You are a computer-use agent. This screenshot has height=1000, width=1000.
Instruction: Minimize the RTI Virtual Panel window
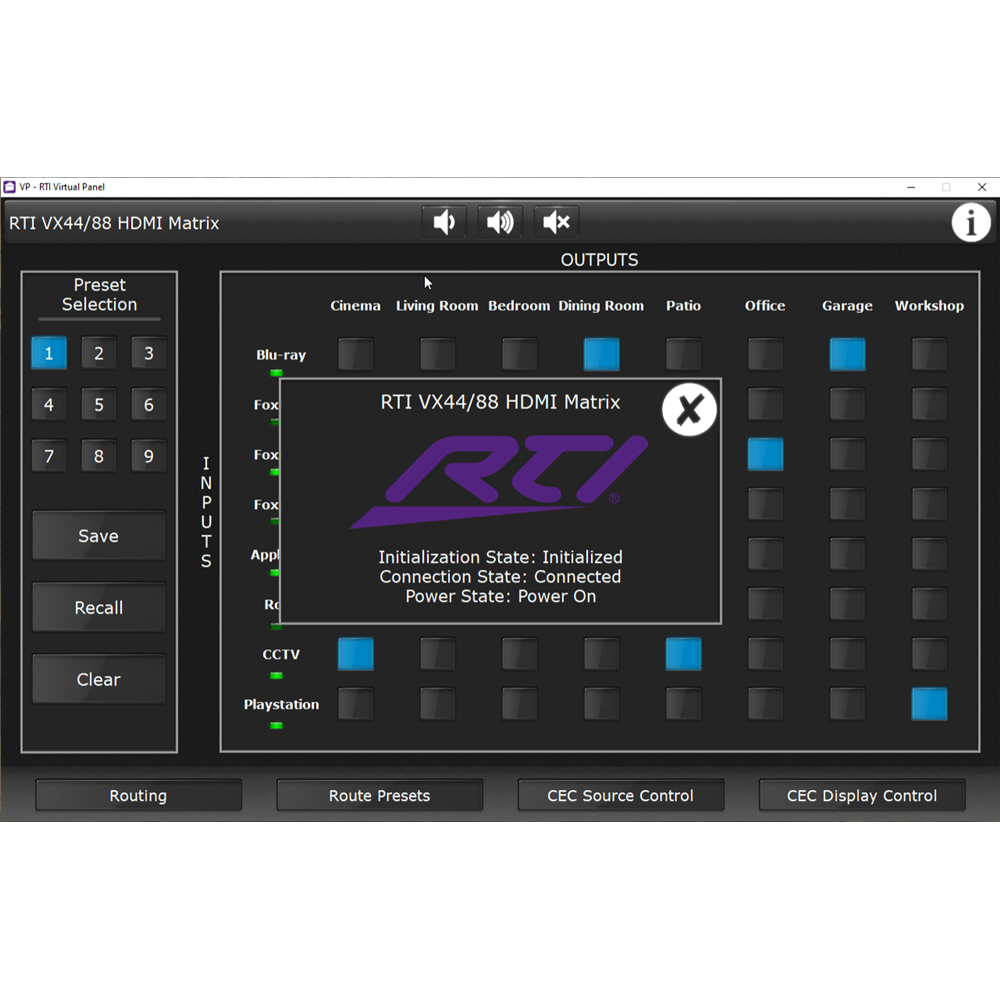point(911,187)
